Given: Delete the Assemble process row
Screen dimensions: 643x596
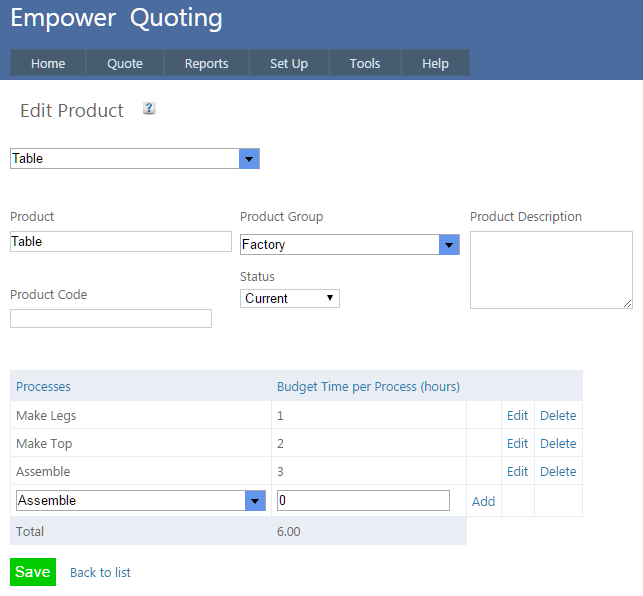Looking at the screenshot, I should [558, 471].
